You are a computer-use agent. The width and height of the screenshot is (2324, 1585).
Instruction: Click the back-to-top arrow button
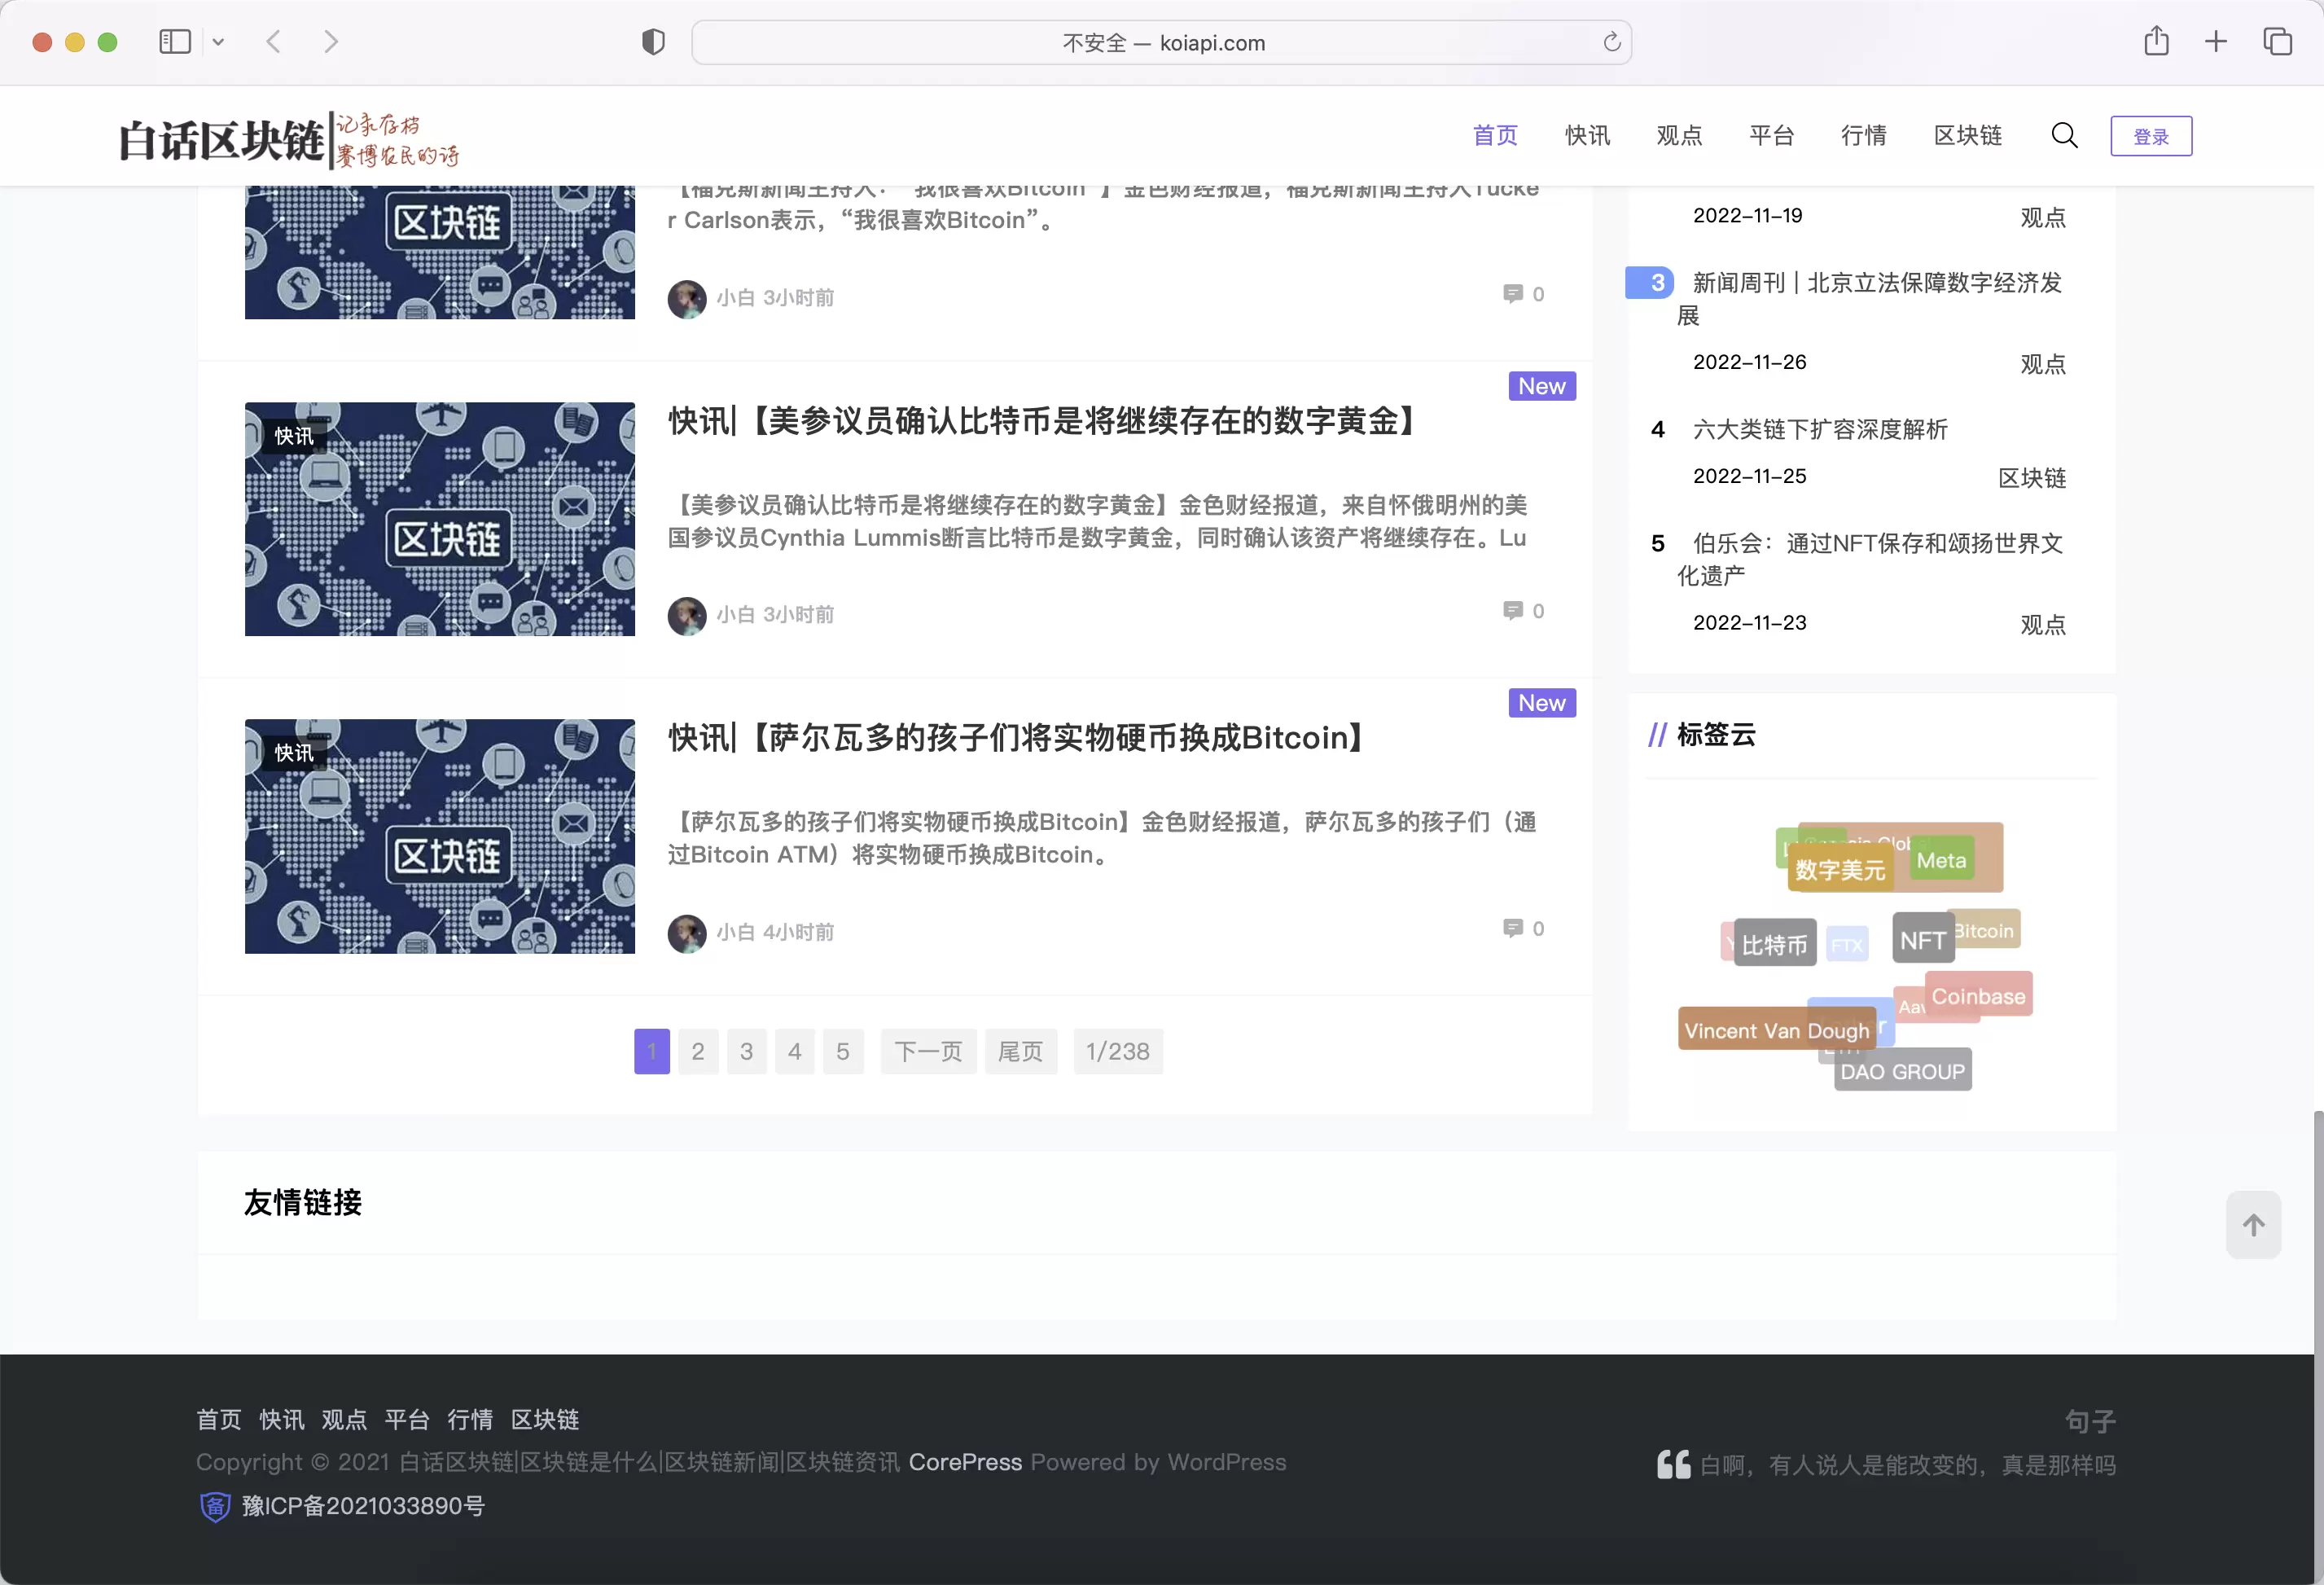point(2253,1225)
